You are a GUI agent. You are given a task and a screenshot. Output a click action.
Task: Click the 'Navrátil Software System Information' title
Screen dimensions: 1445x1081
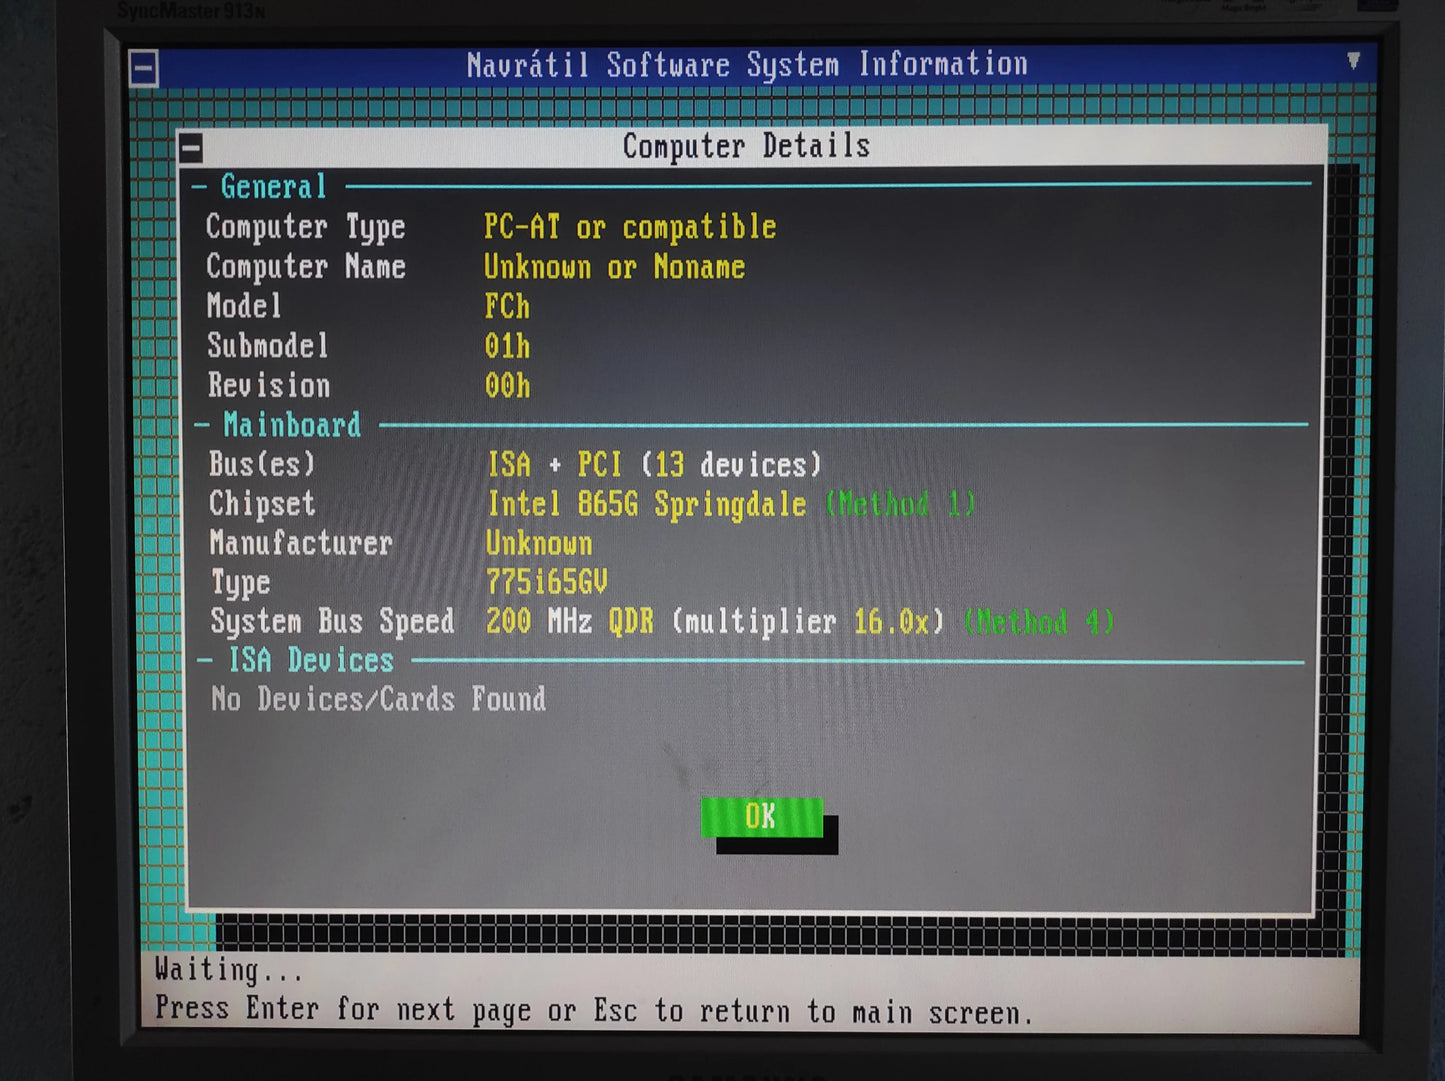[747, 65]
